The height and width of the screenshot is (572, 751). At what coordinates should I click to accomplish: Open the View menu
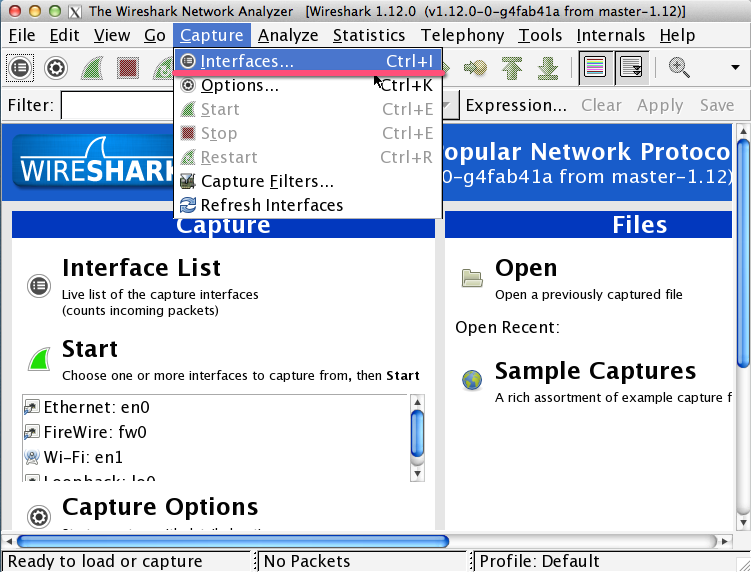tap(112, 35)
